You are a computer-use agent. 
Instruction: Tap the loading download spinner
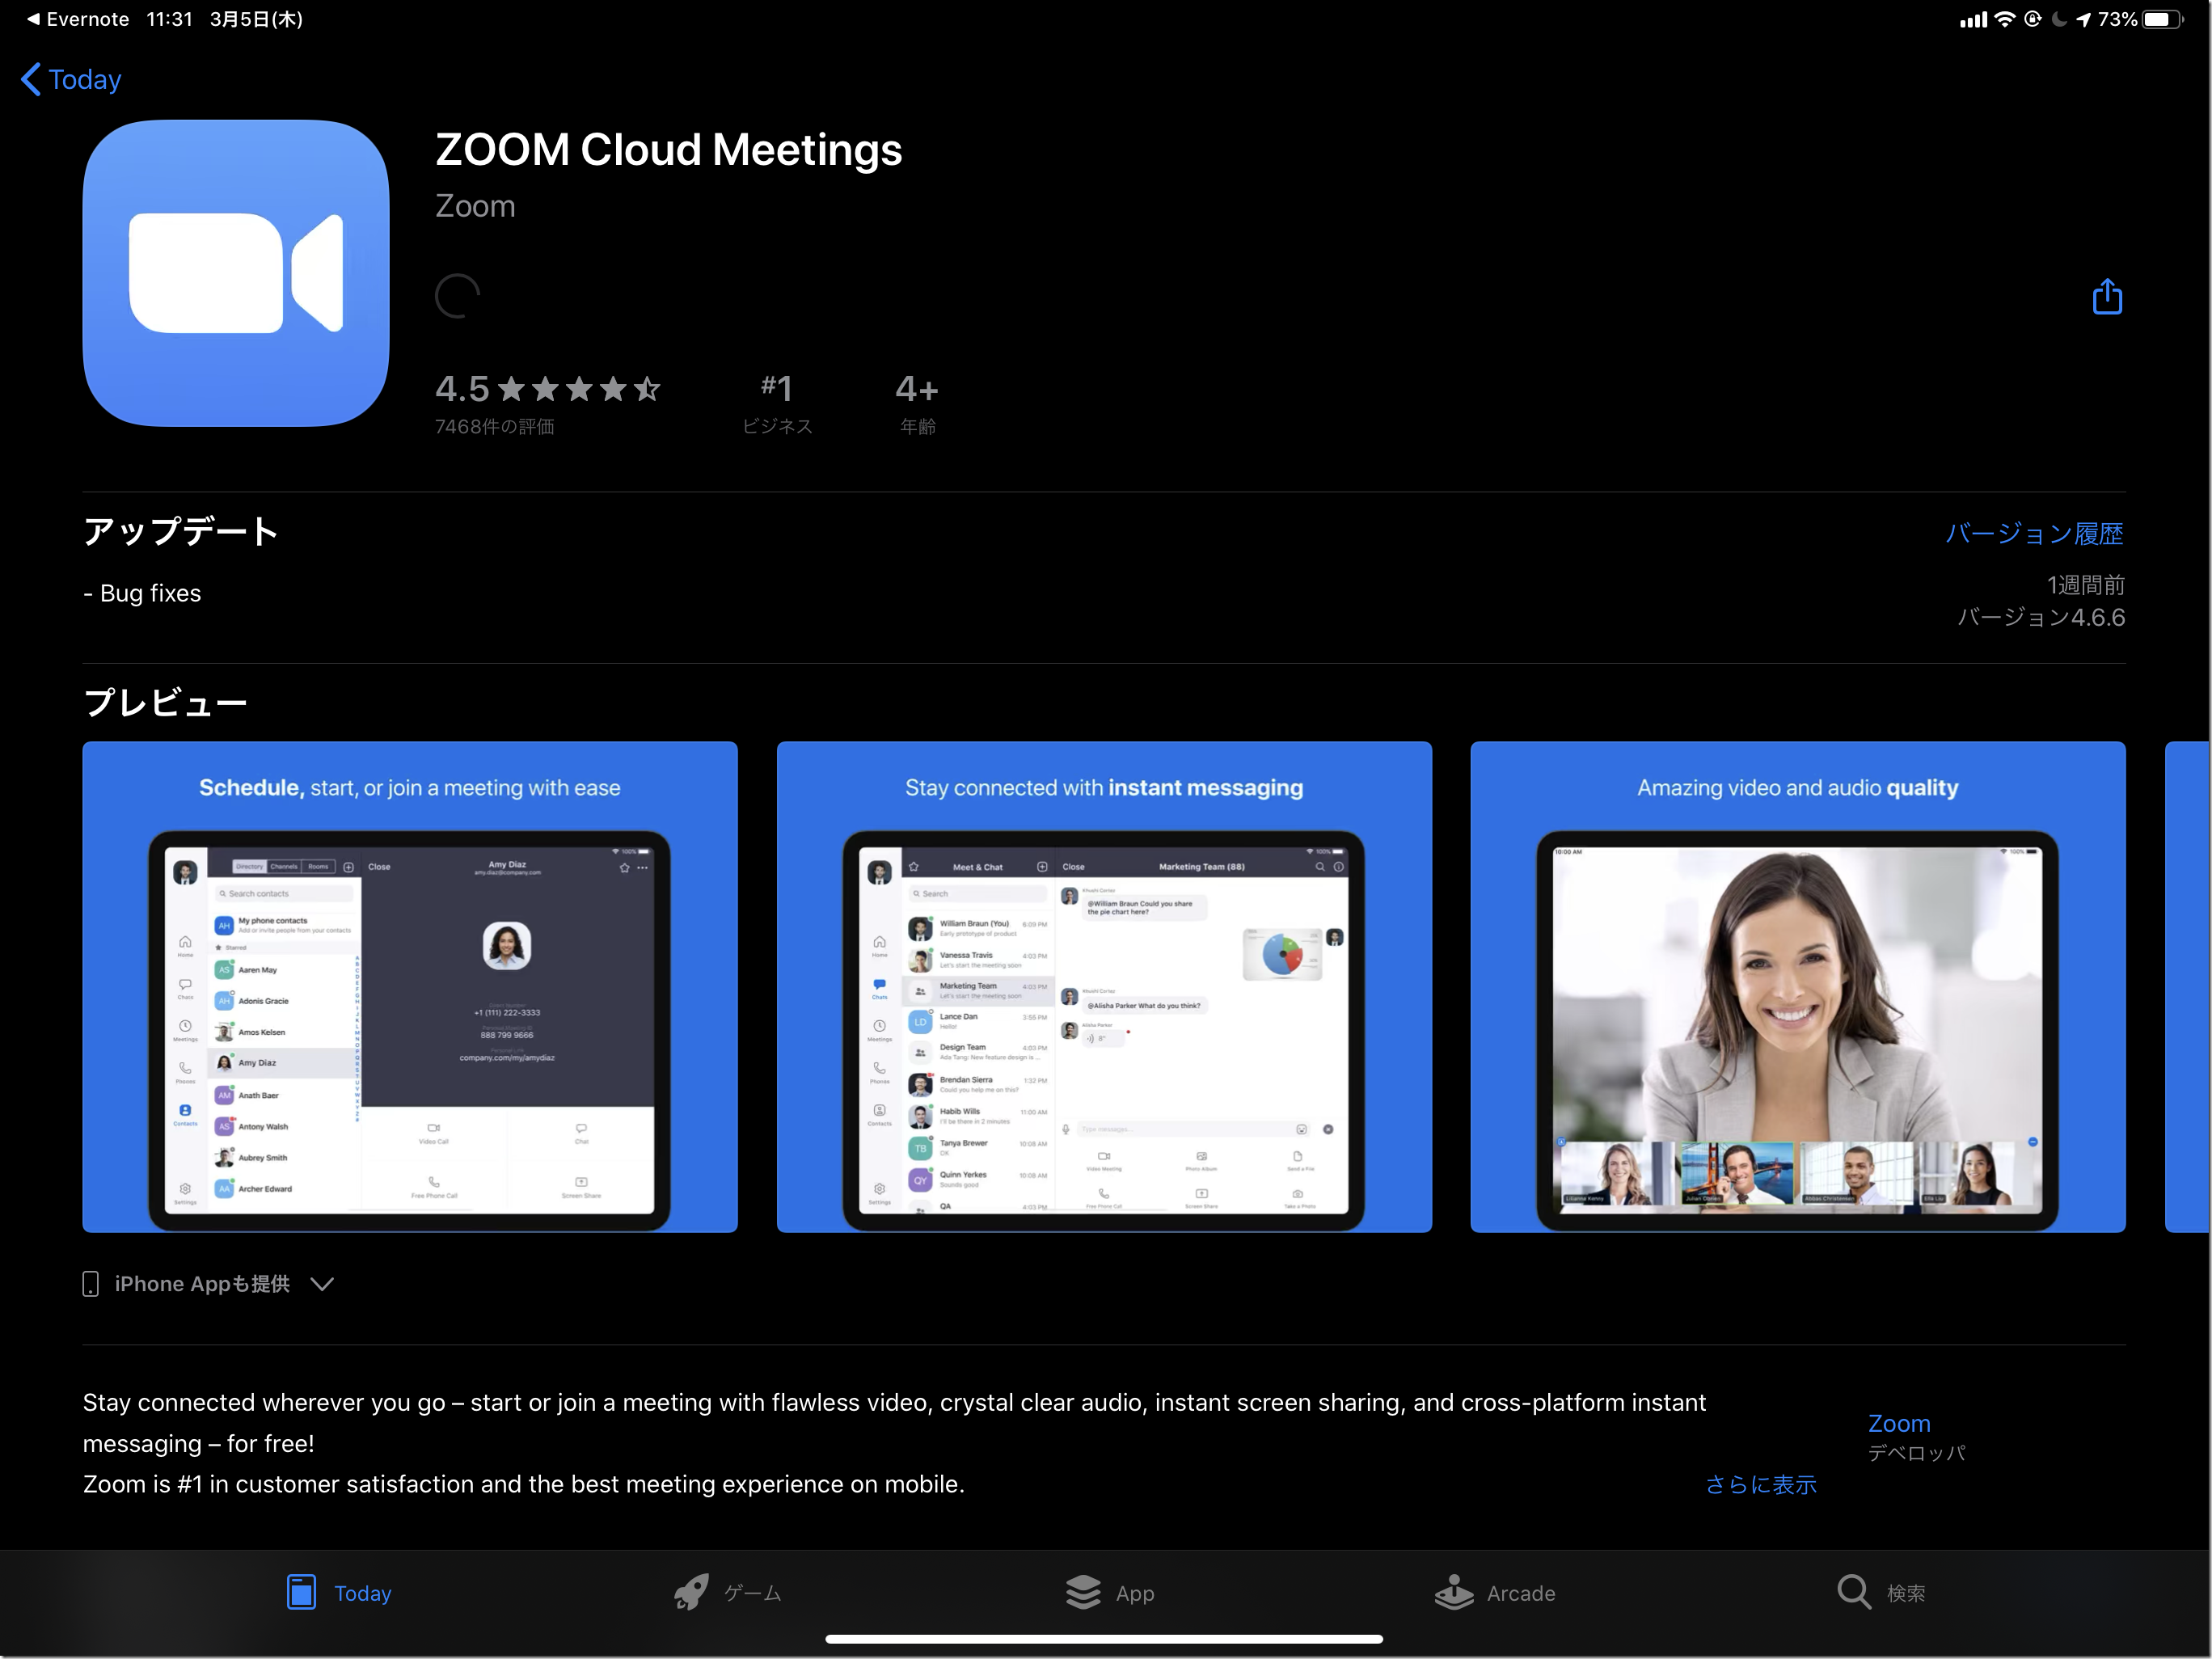(x=458, y=296)
